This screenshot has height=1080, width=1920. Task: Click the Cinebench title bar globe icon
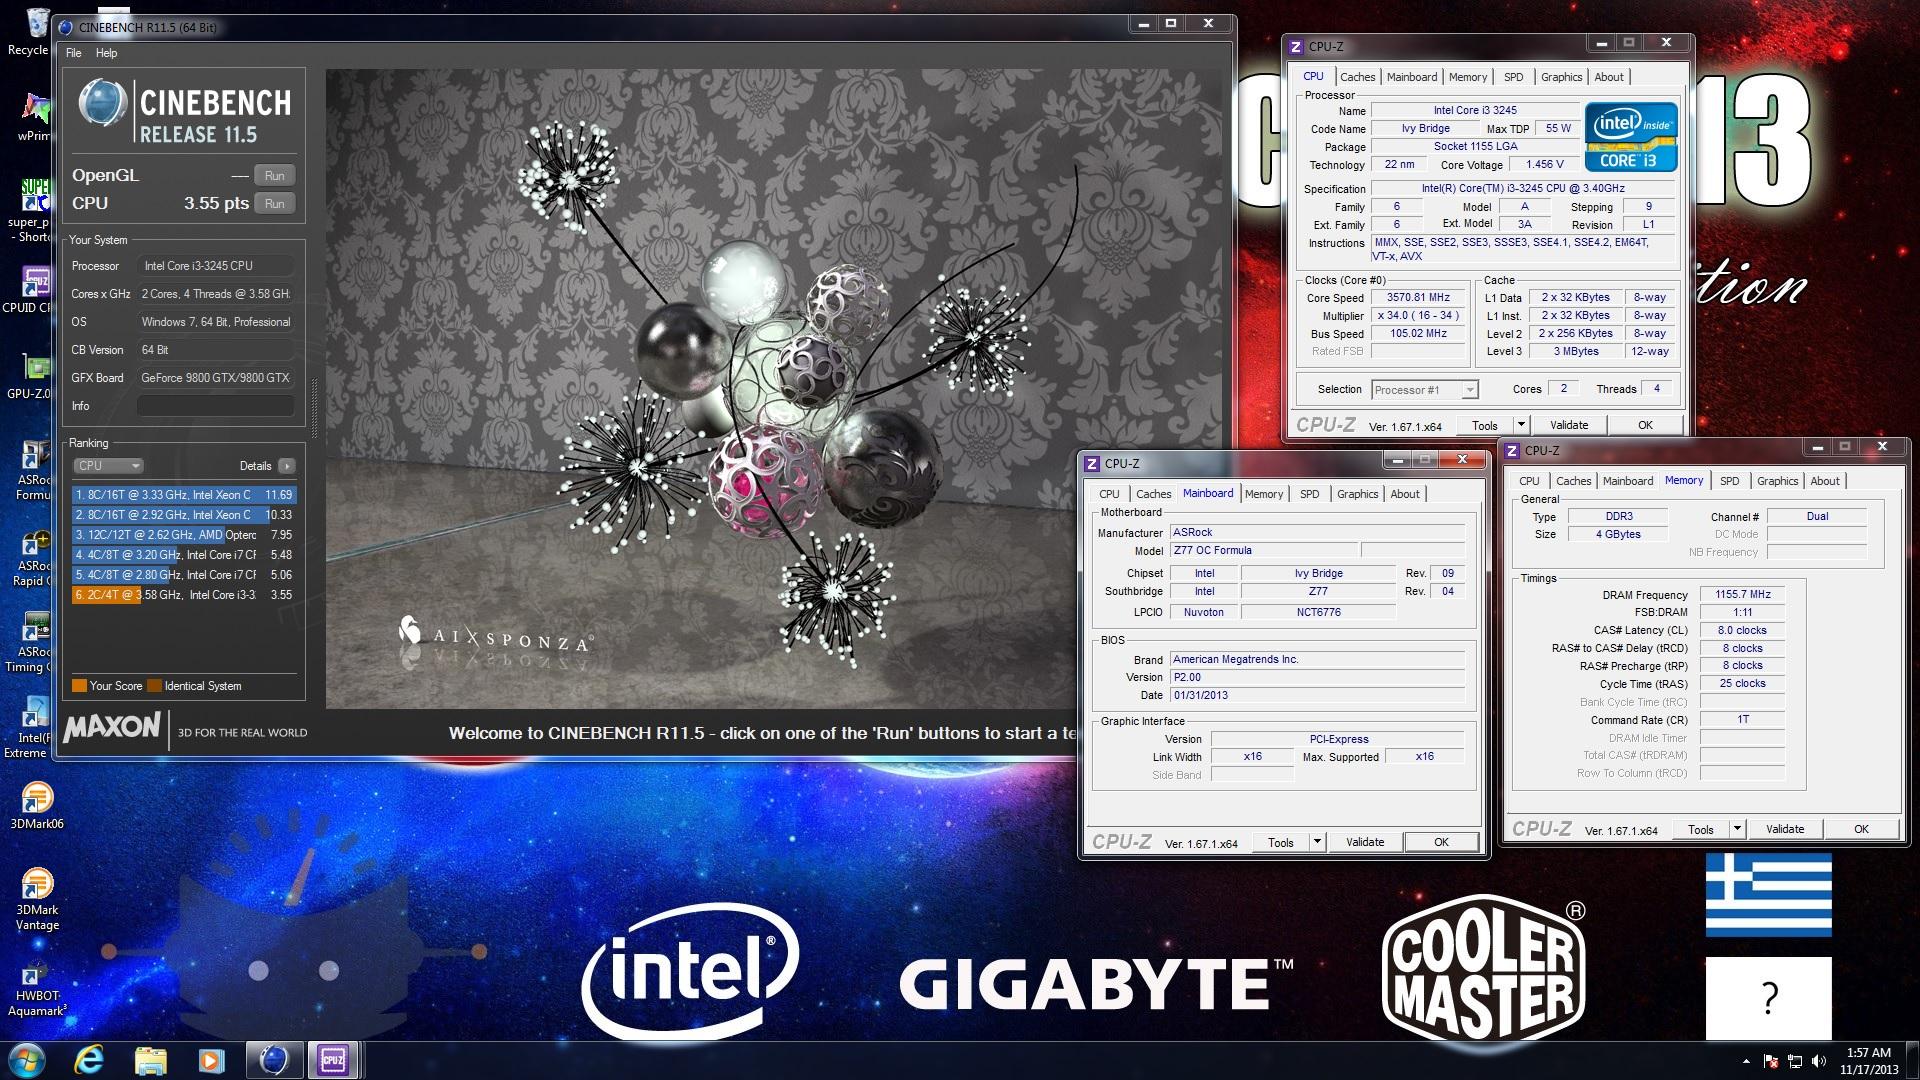[66, 27]
